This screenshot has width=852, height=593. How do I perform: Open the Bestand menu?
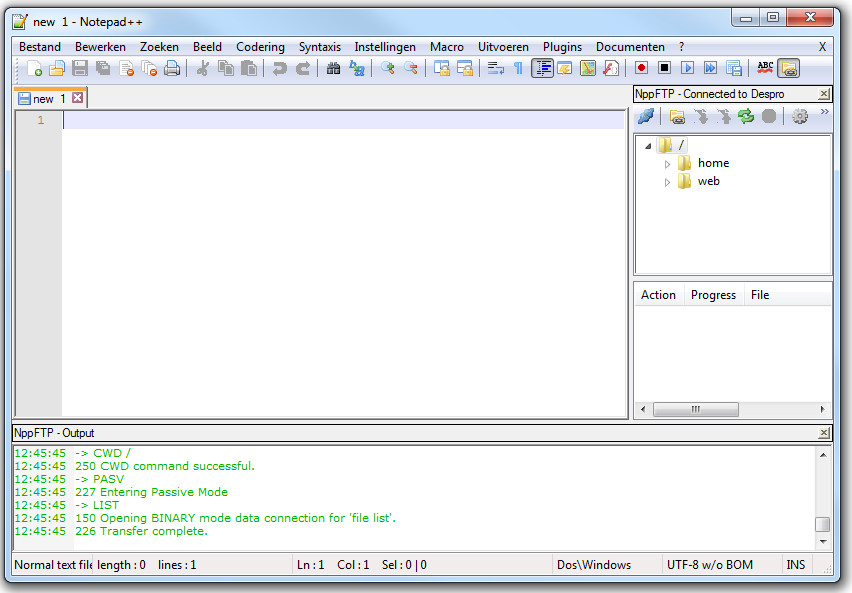[x=40, y=47]
